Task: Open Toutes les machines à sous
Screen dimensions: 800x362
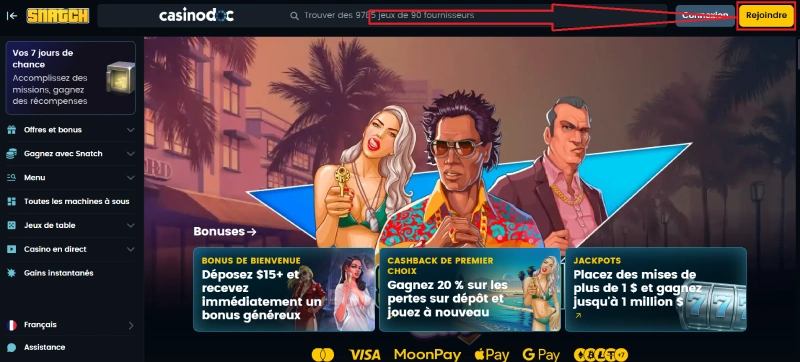Action: tap(70, 201)
